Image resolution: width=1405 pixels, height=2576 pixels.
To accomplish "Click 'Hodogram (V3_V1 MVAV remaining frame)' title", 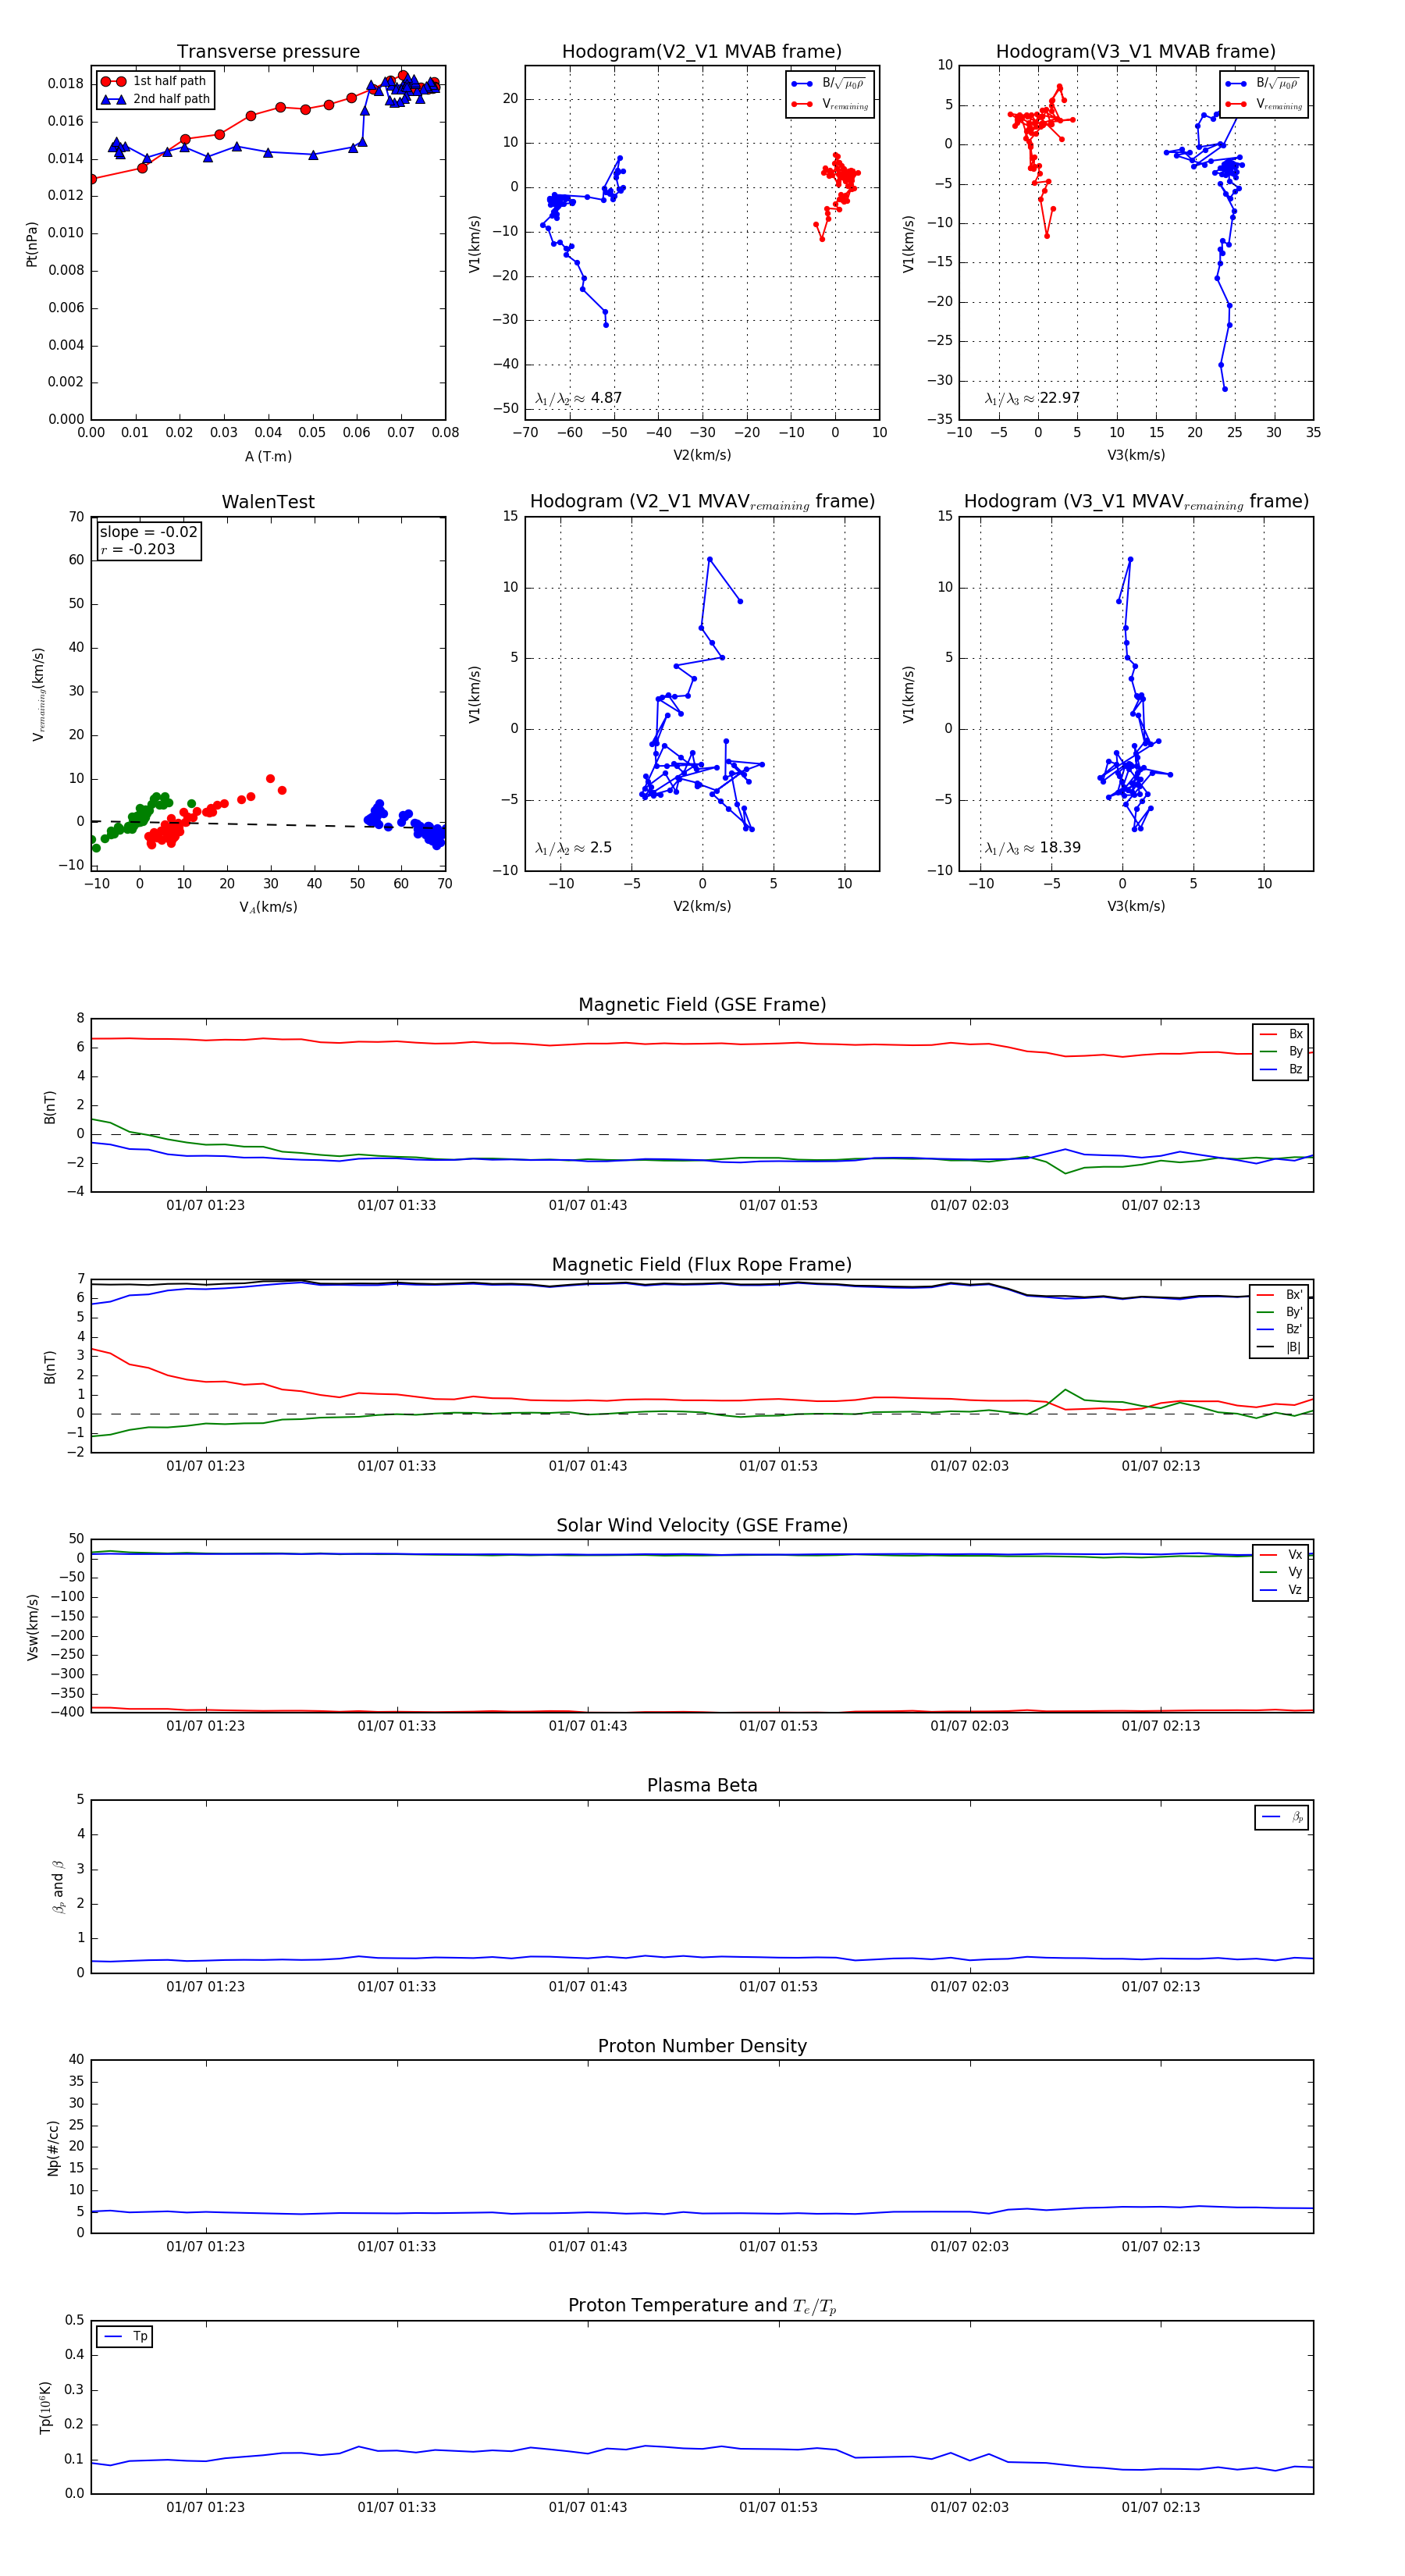I will pyautogui.click(x=1136, y=502).
